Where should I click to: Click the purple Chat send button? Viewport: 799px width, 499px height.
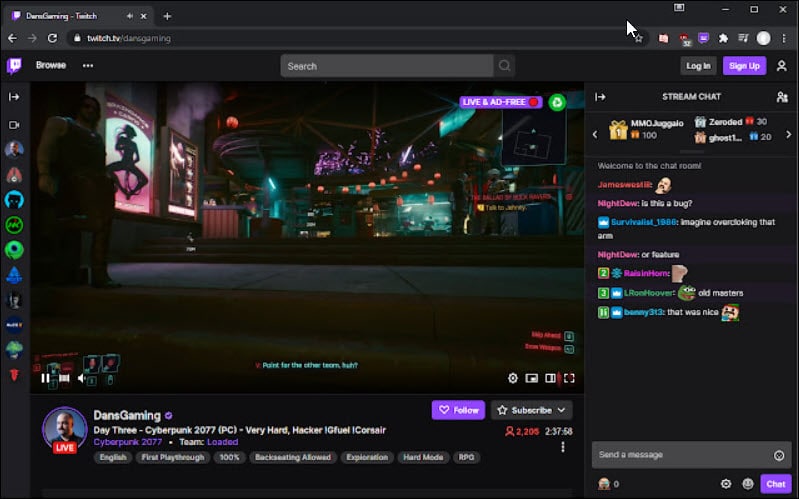(x=776, y=484)
